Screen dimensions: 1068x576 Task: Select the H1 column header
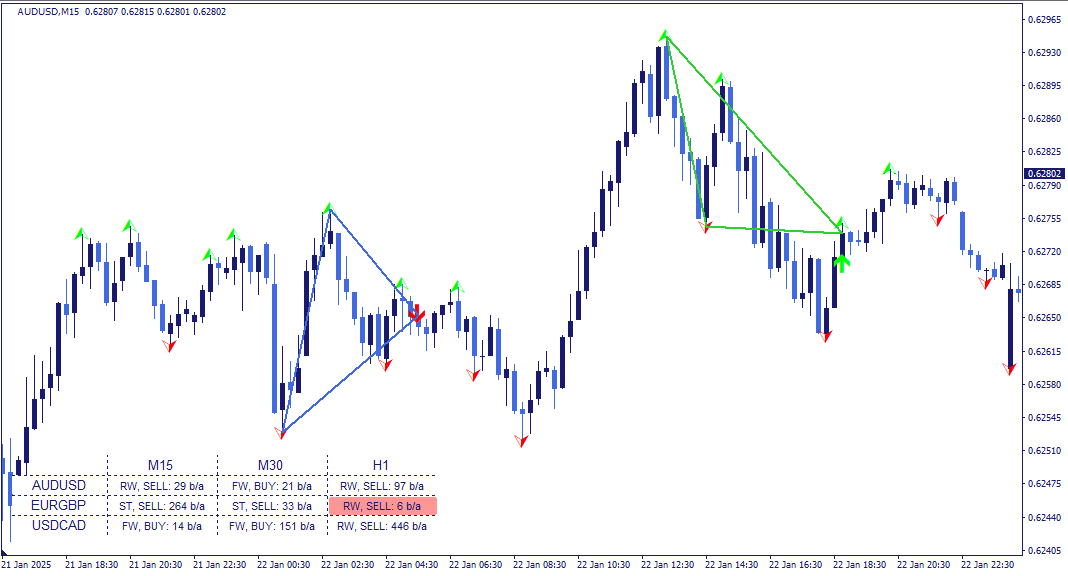point(381,465)
